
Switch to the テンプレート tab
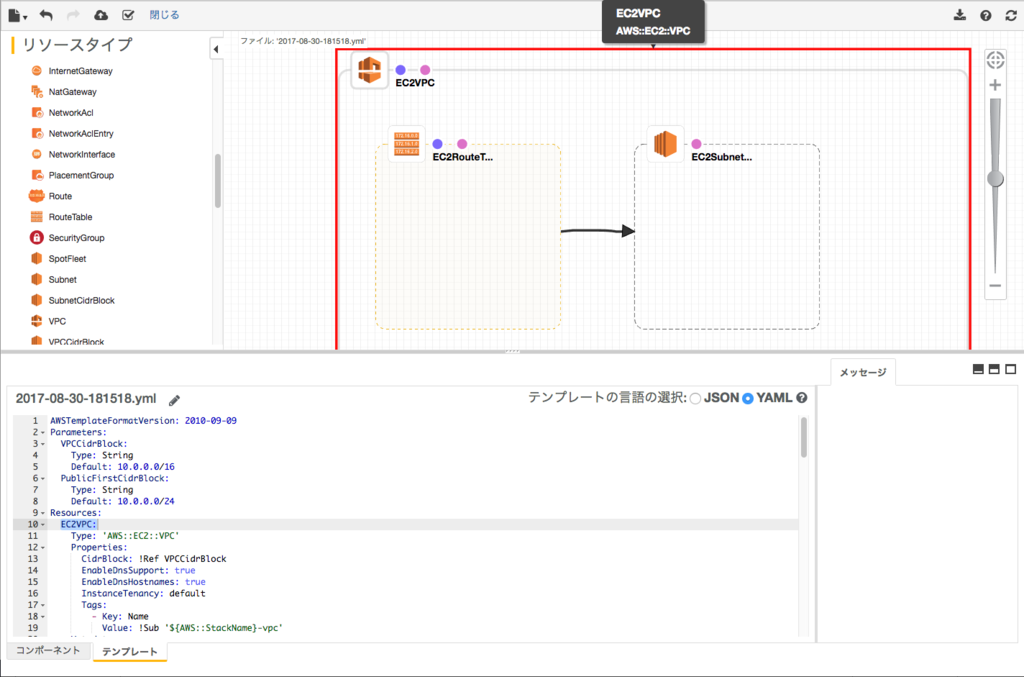[x=129, y=652]
